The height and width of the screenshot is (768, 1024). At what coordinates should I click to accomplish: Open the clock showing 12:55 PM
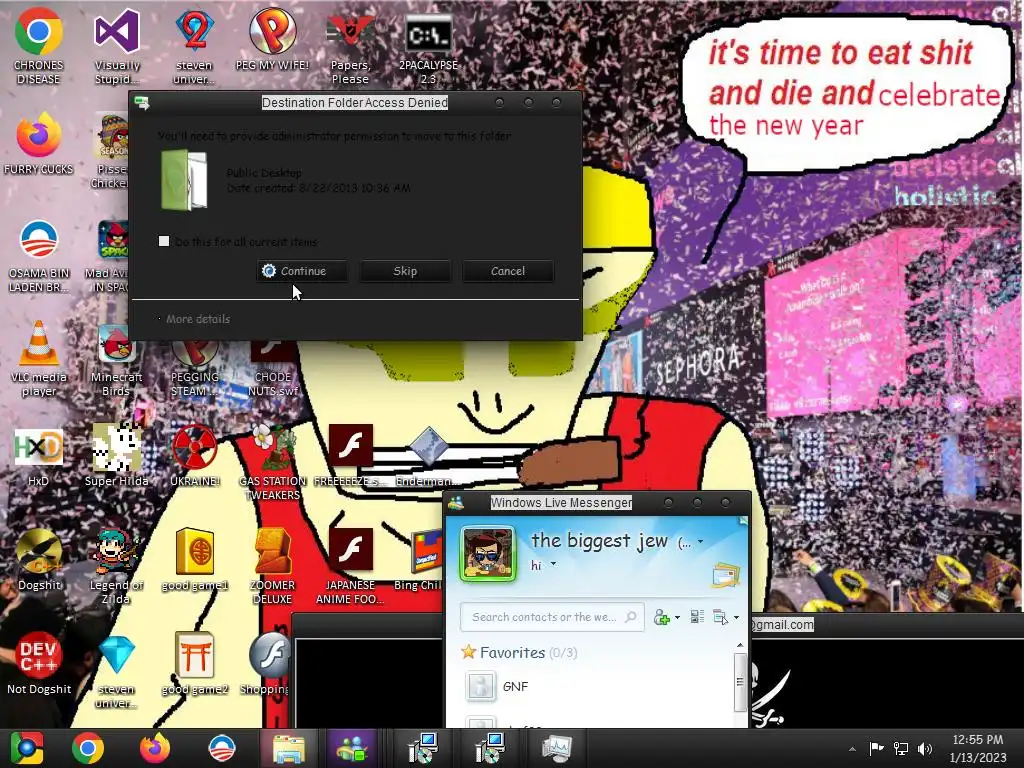(978, 748)
